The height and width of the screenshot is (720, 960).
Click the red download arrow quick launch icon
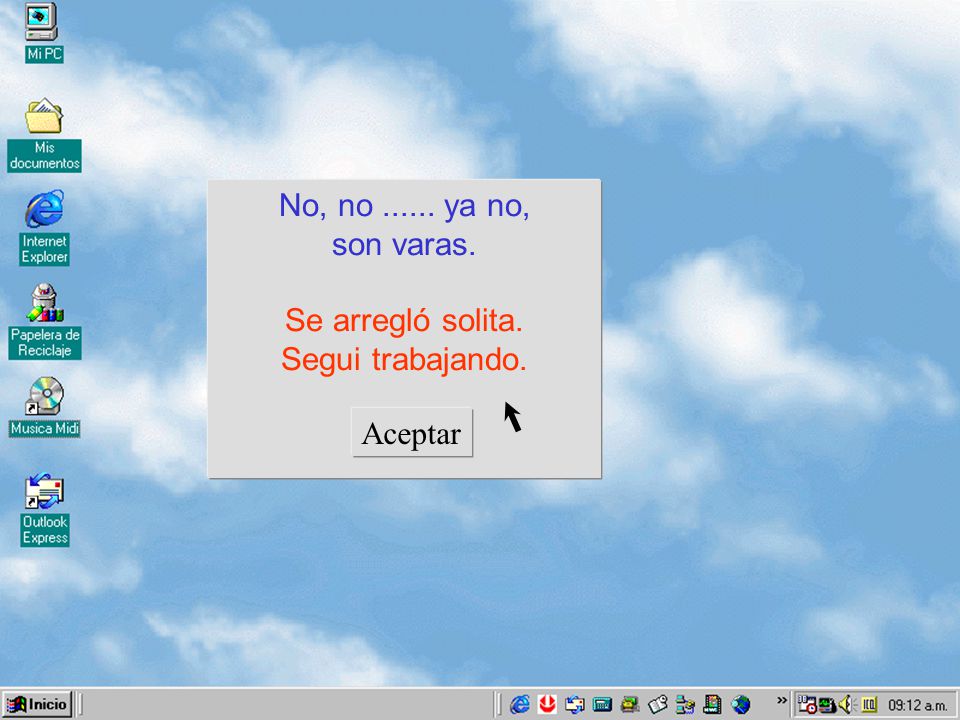click(x=547, y=705)
